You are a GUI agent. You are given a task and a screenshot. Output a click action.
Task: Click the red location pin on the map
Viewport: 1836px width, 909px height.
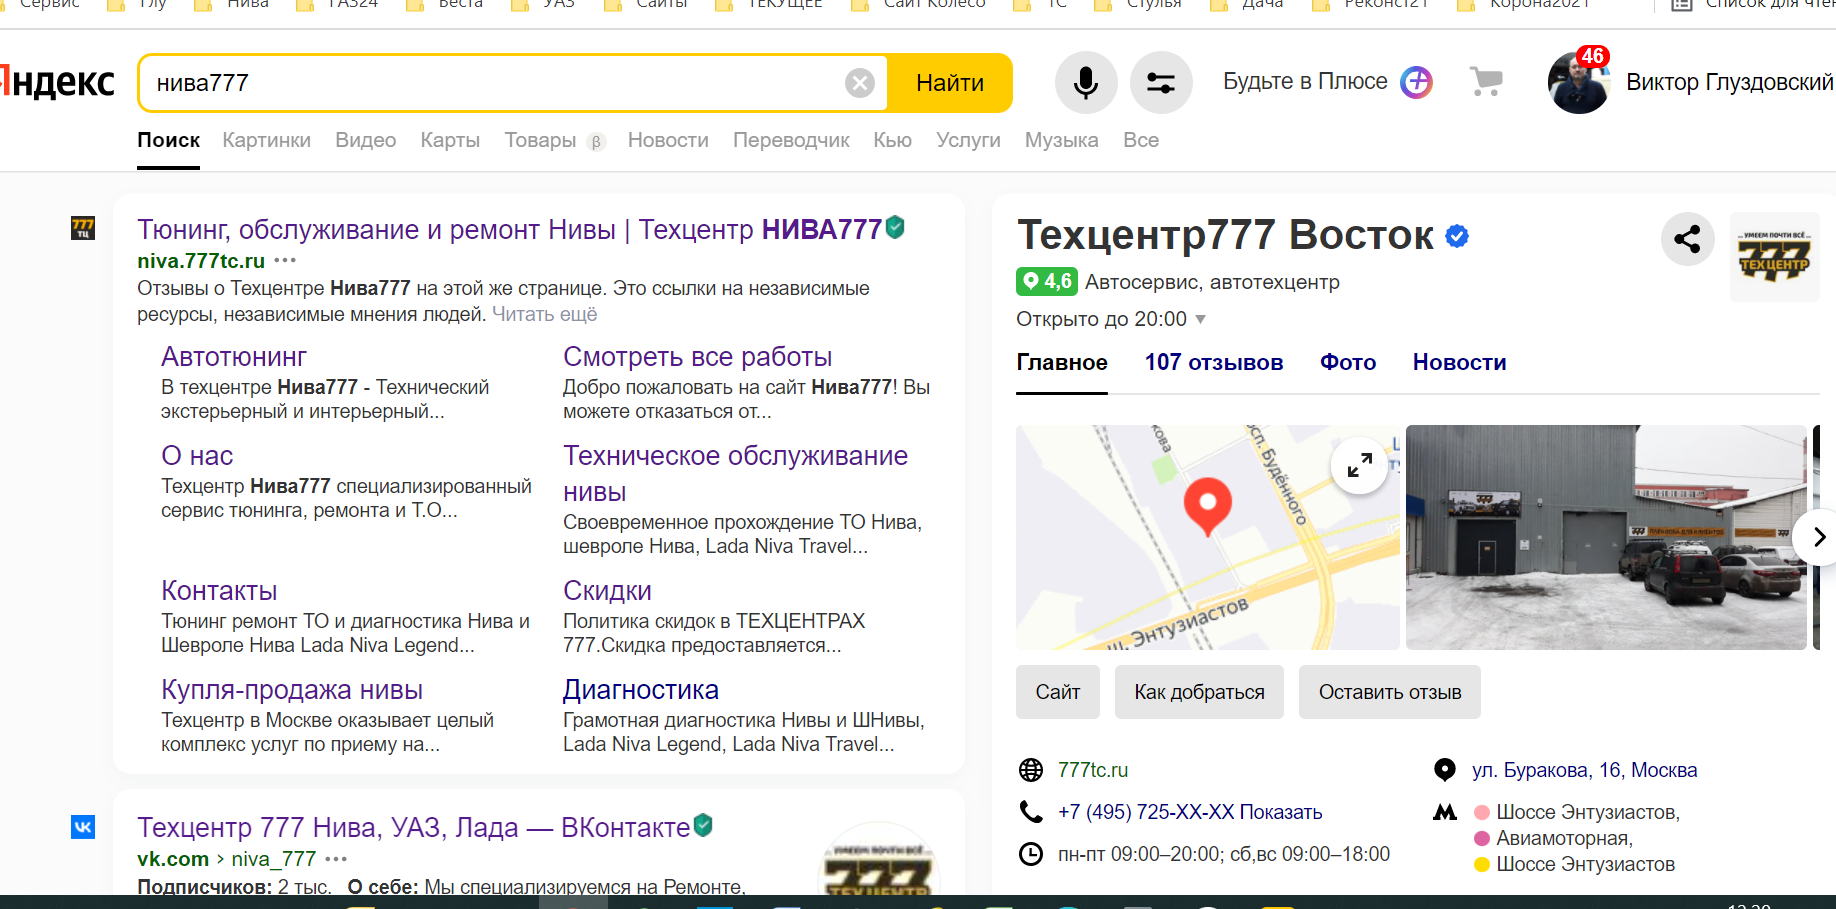click(1207, 507)
